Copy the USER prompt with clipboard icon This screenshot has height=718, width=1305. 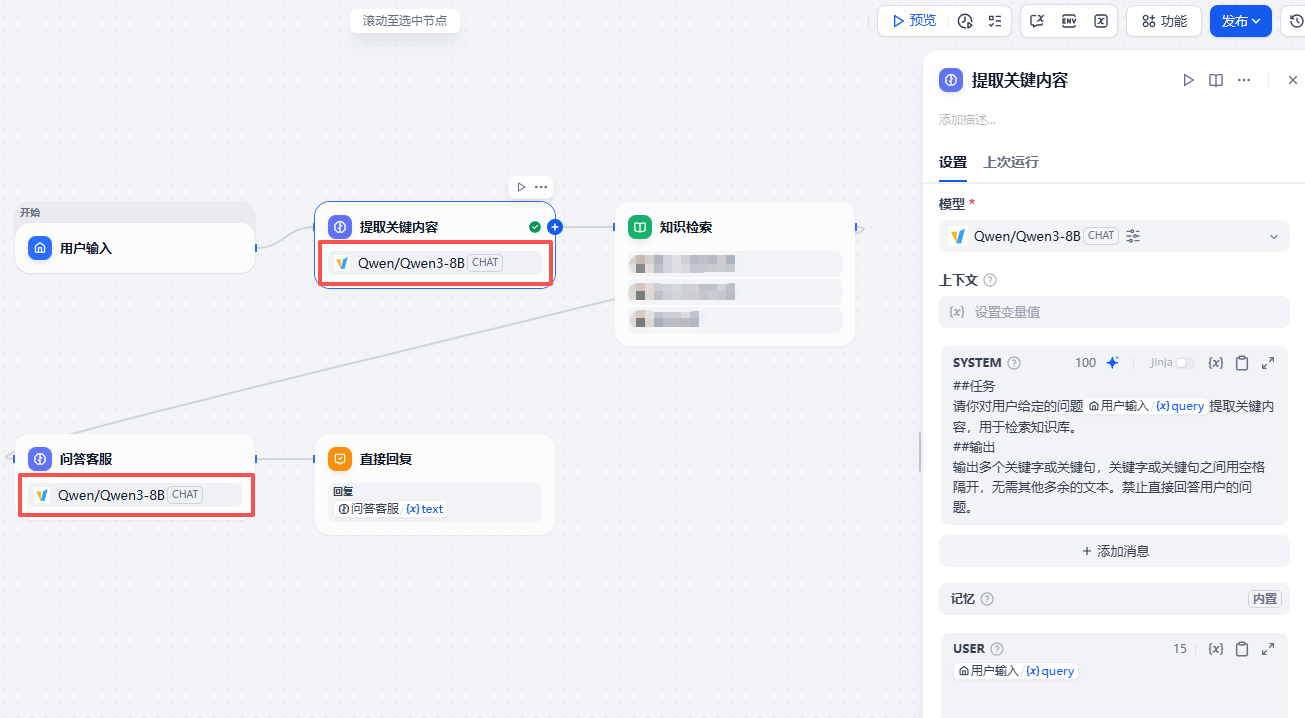click(1242, 649)
